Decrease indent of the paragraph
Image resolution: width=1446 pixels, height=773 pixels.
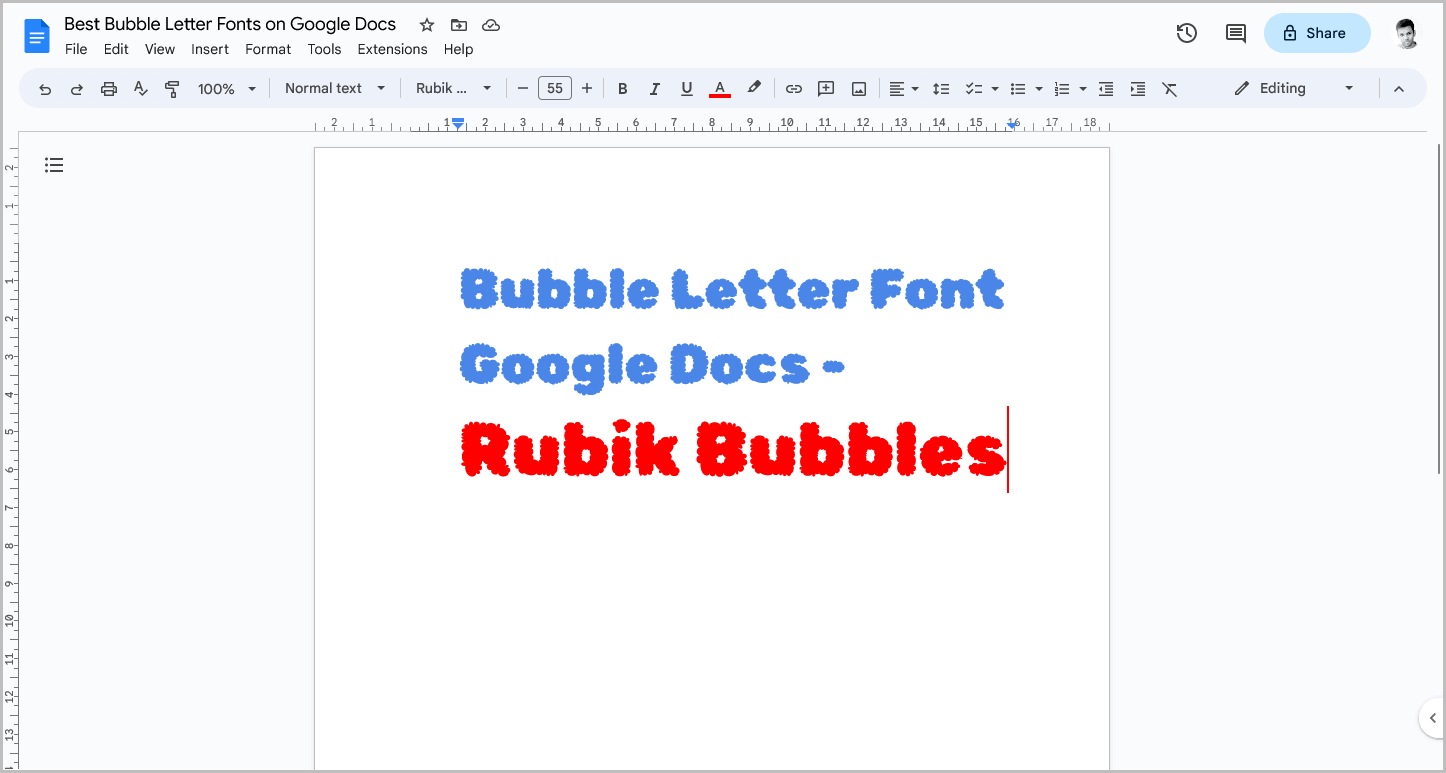[1106, 89]
